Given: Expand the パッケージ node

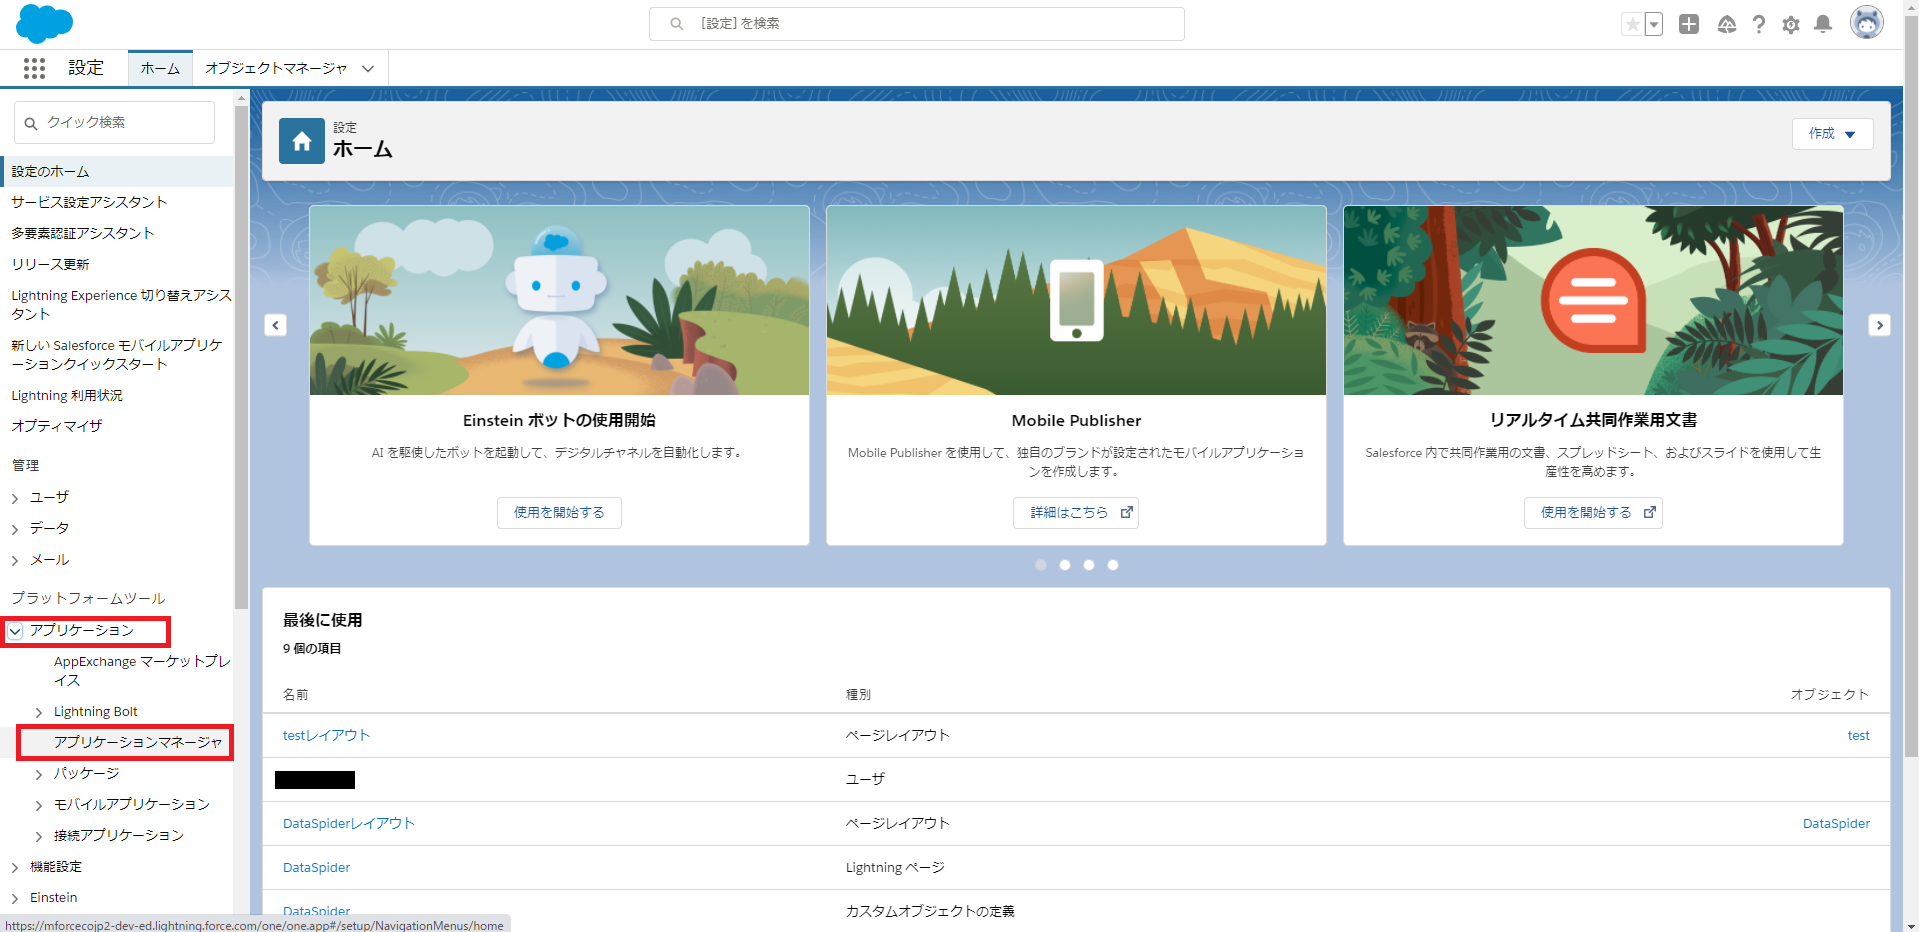Looking at the screenshot, I should 39,775.
